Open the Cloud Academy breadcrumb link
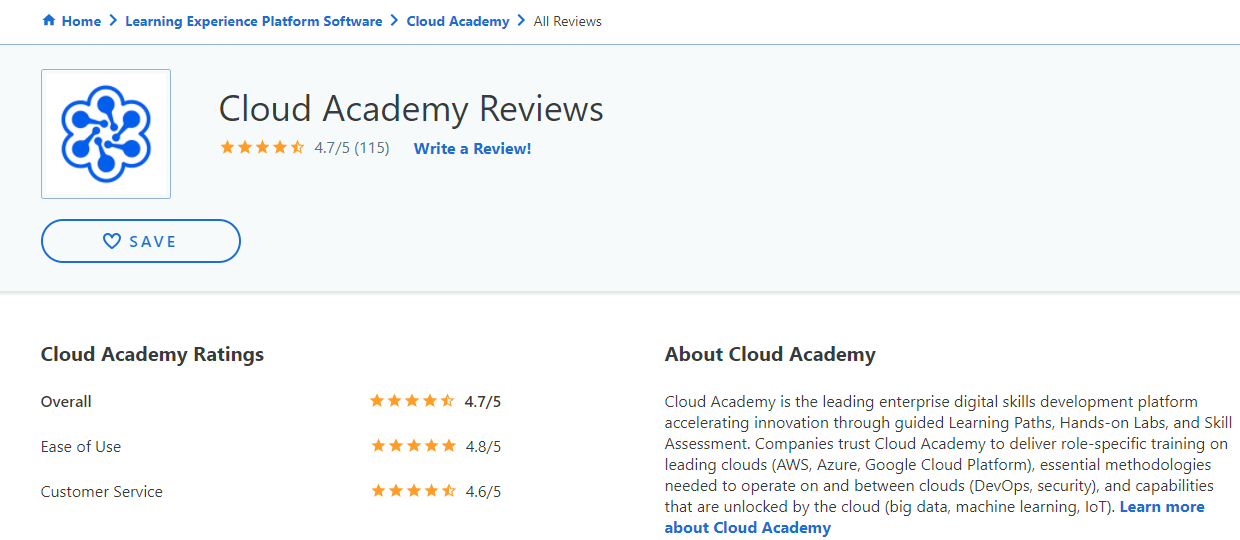1240x540 pixels. pos(458,21)
